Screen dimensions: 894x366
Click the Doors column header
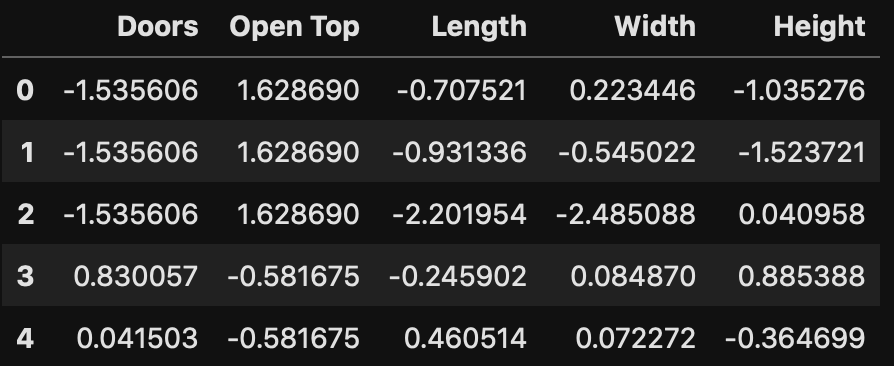point(158,26)
